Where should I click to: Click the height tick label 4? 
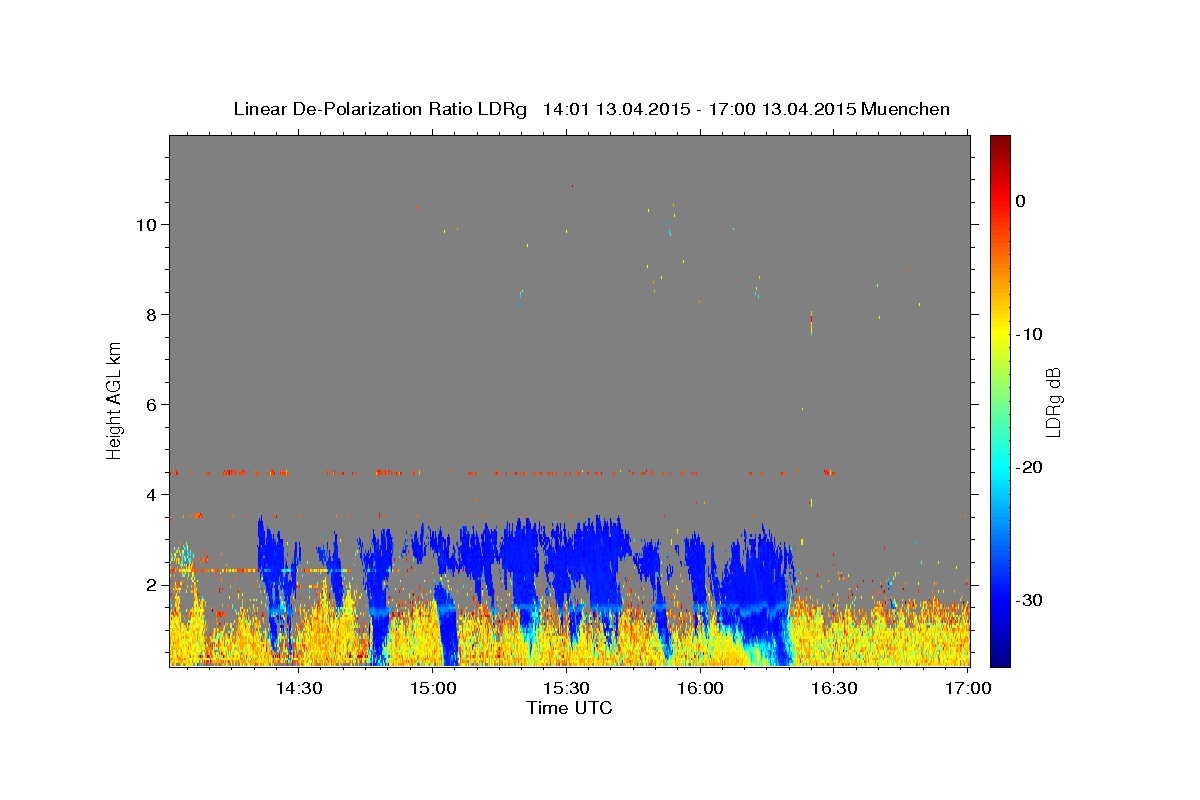(x=152, y=494)
